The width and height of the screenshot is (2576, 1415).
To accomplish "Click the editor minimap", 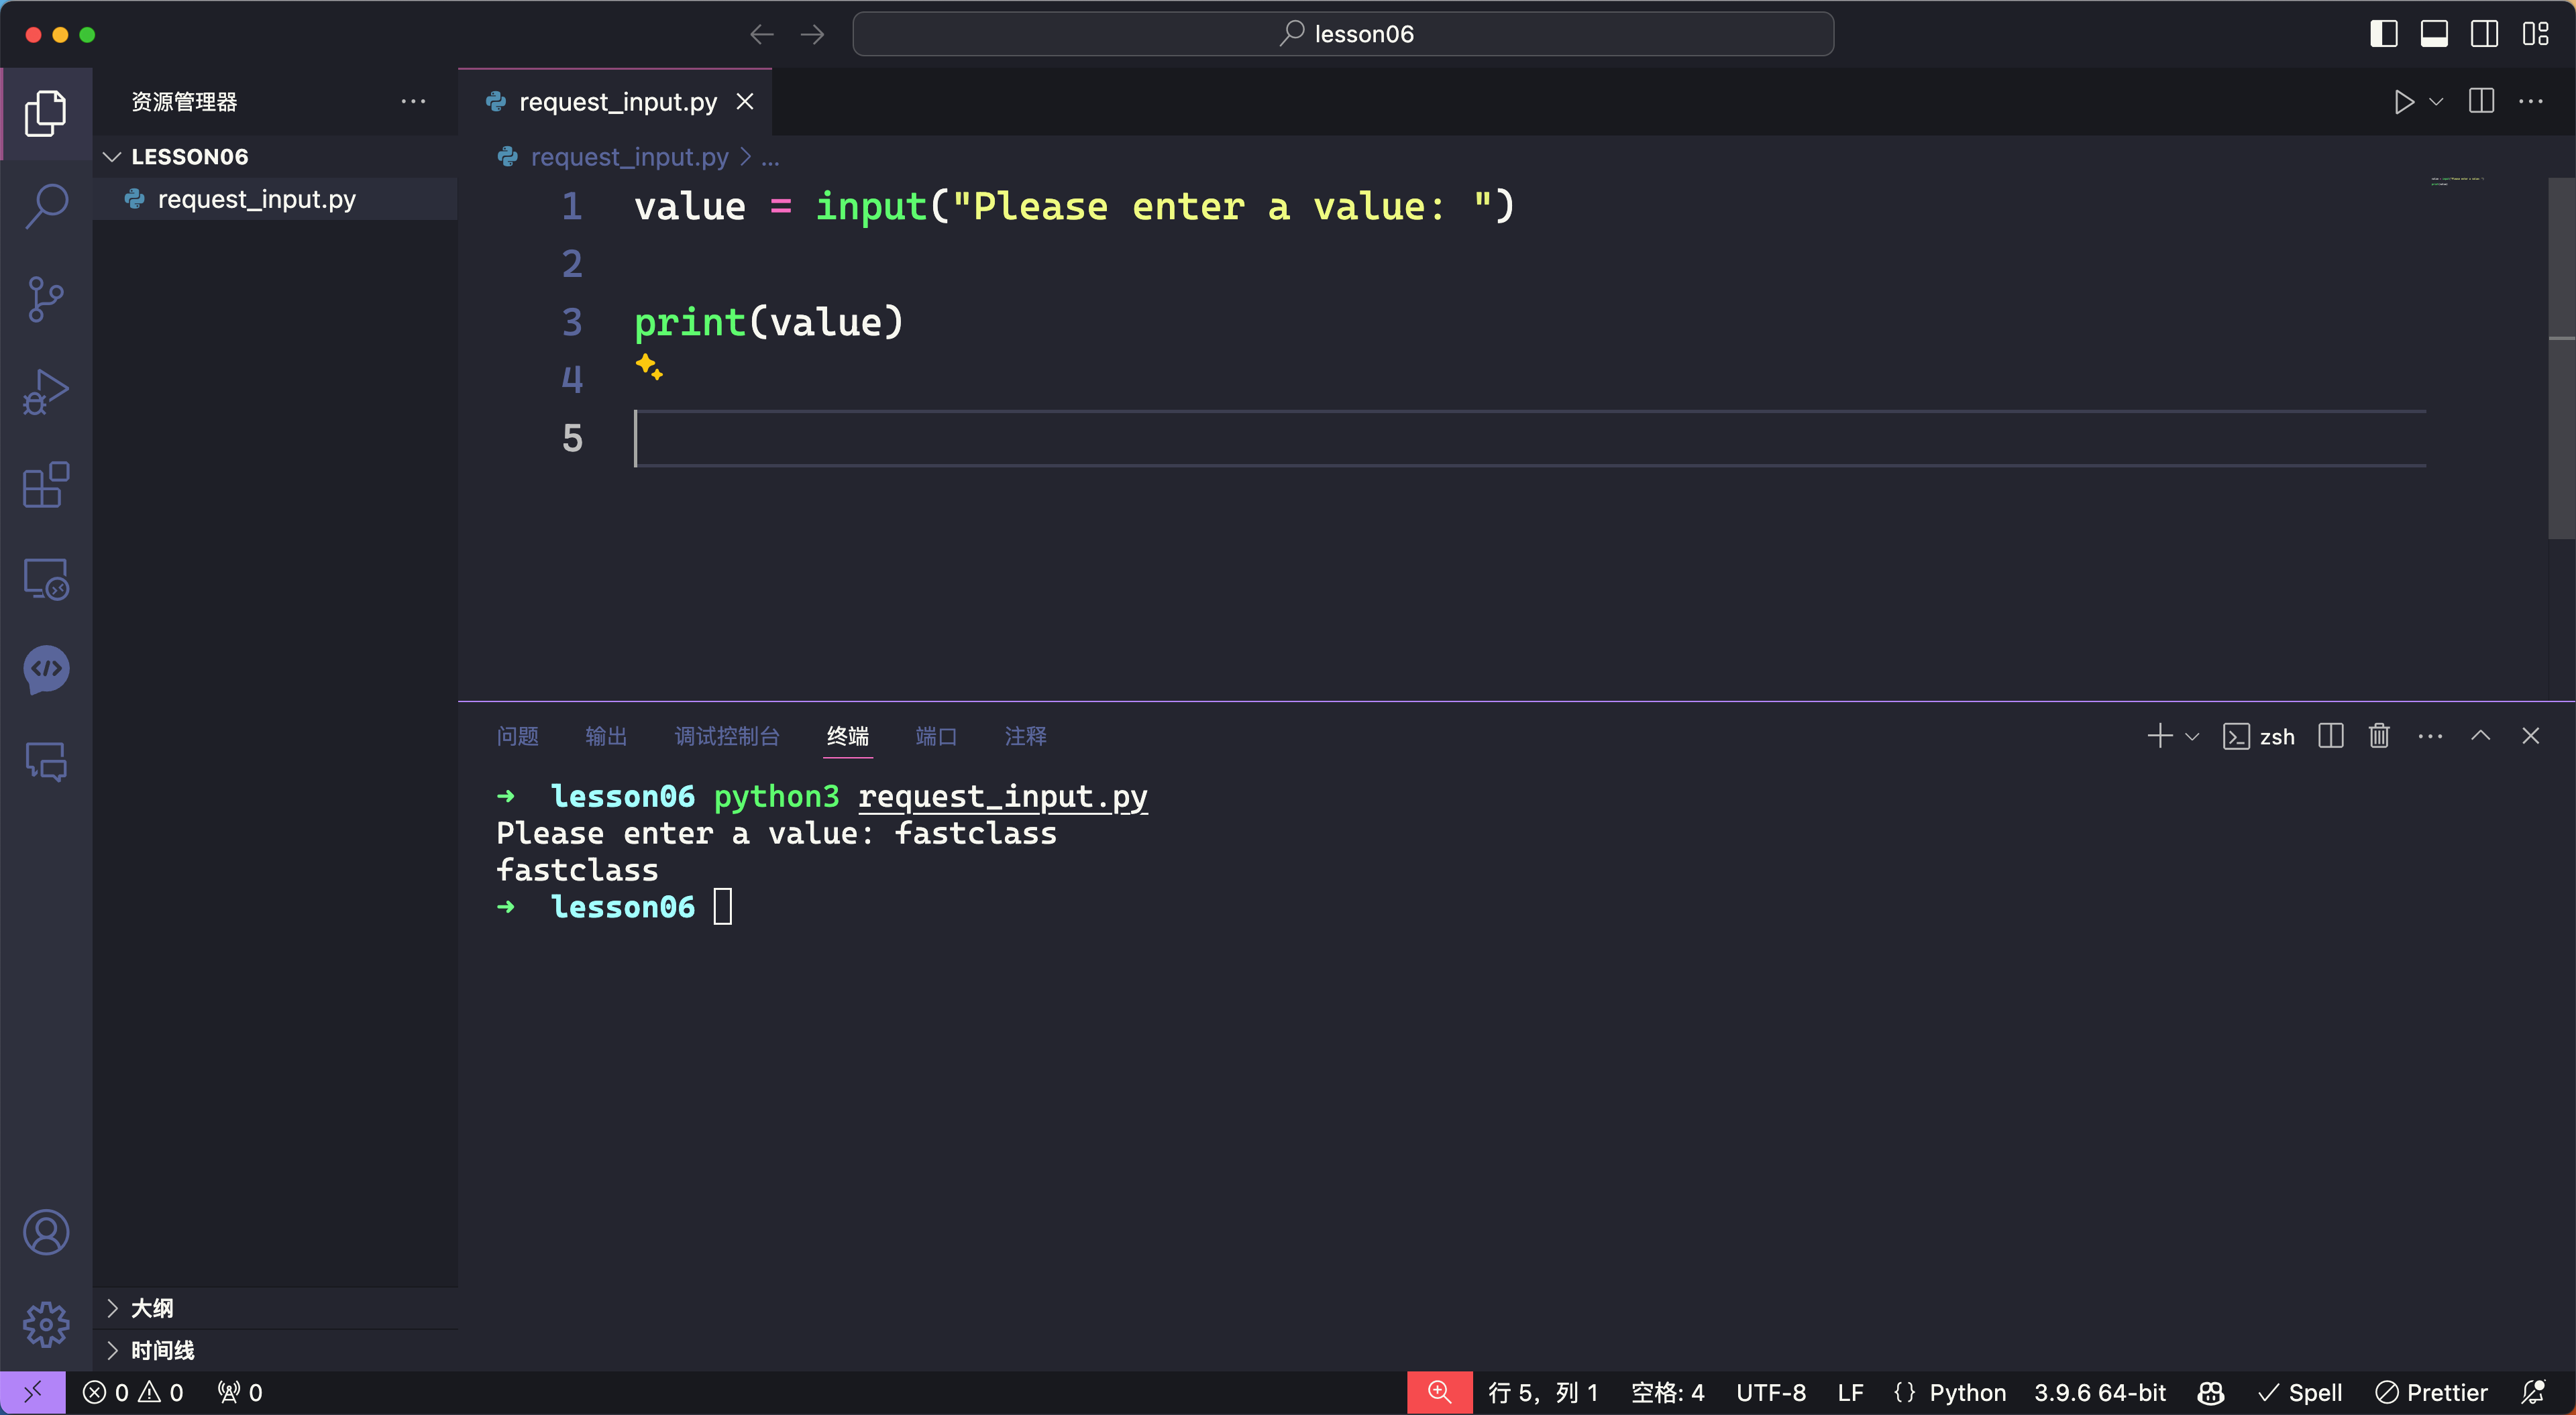I will tap(2458, 181).
